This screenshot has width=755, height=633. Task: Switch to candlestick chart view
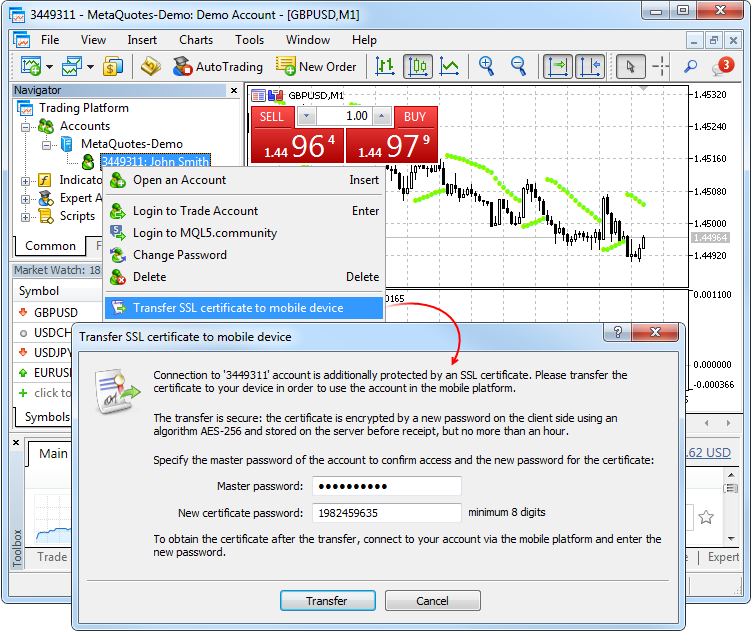coord(417,66)
